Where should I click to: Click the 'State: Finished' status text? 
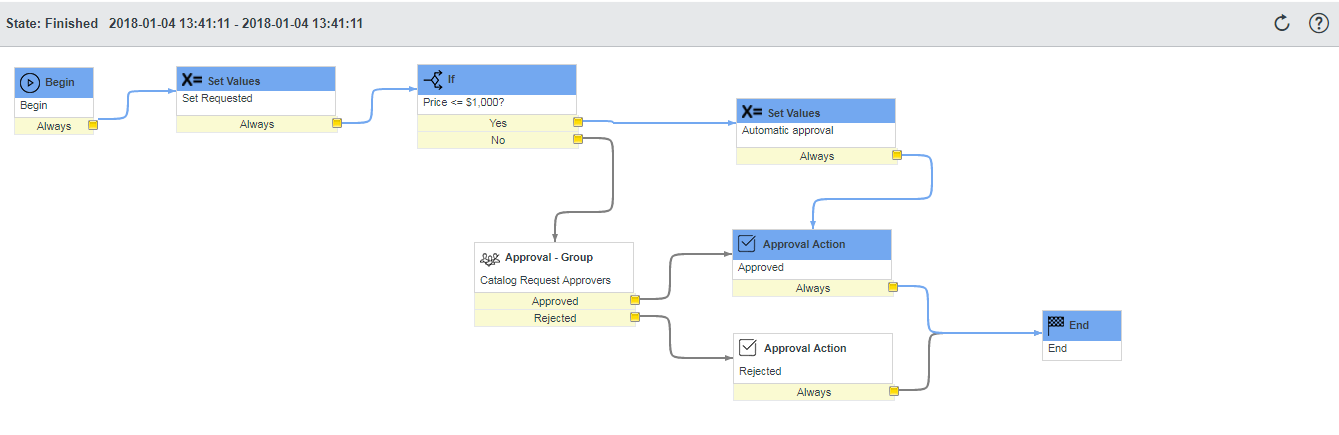[52, 23]
